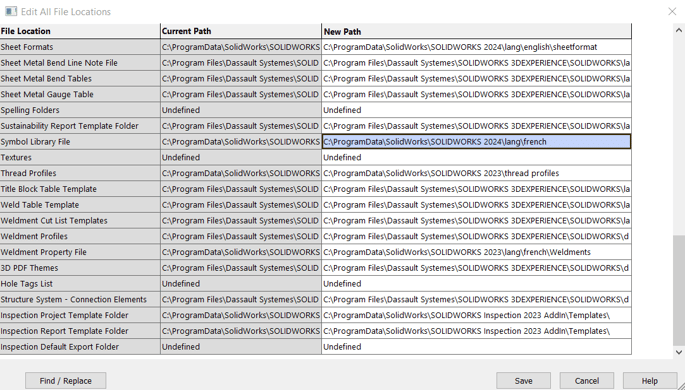Click the Current Path cell for Symbol Library File
The image size is (685, 390).
click(241, 142)
